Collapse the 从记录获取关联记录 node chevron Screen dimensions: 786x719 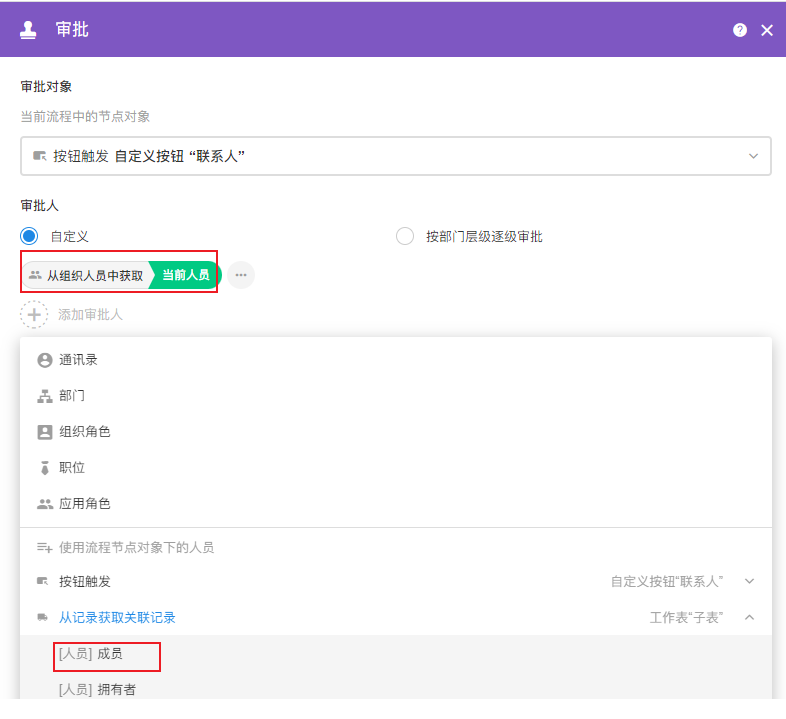[749, 618]
